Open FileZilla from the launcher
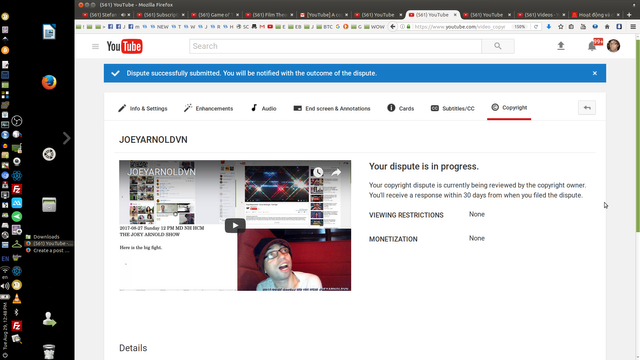Image resolution: width=640 pixels, height=360 pixels. (x=17, y=189)
